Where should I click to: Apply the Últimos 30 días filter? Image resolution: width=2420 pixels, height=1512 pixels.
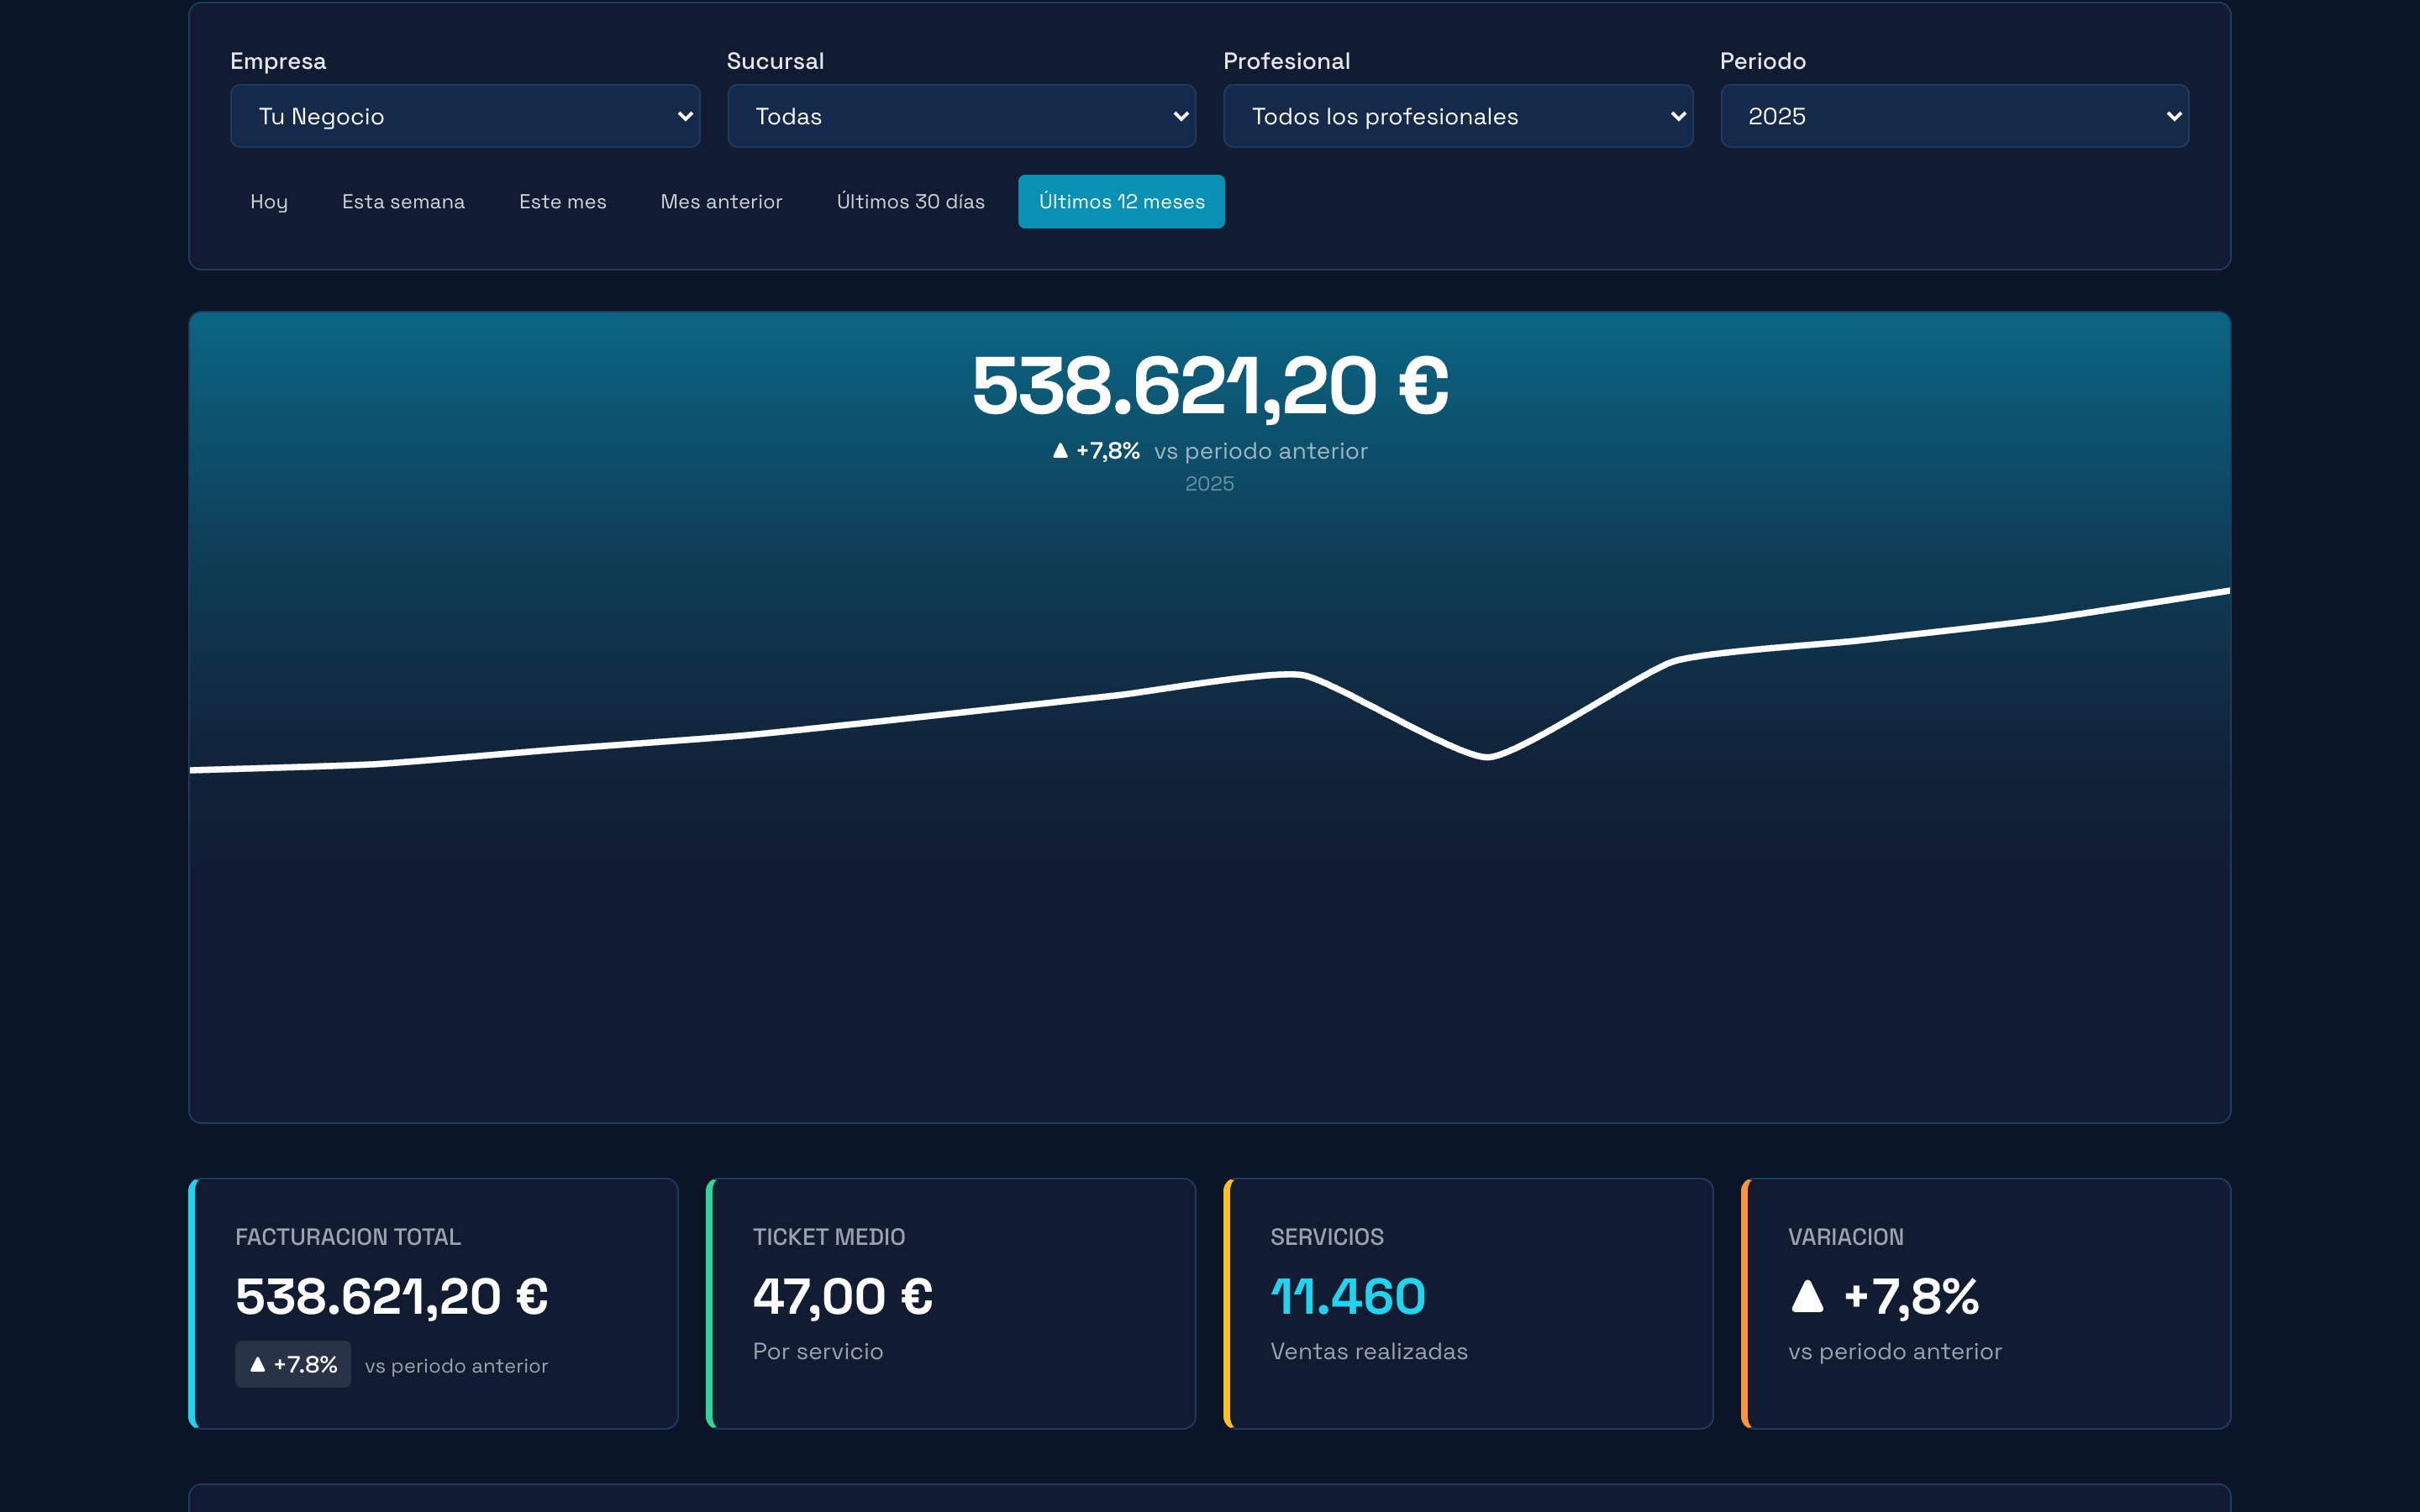click(x=911, y=201)
